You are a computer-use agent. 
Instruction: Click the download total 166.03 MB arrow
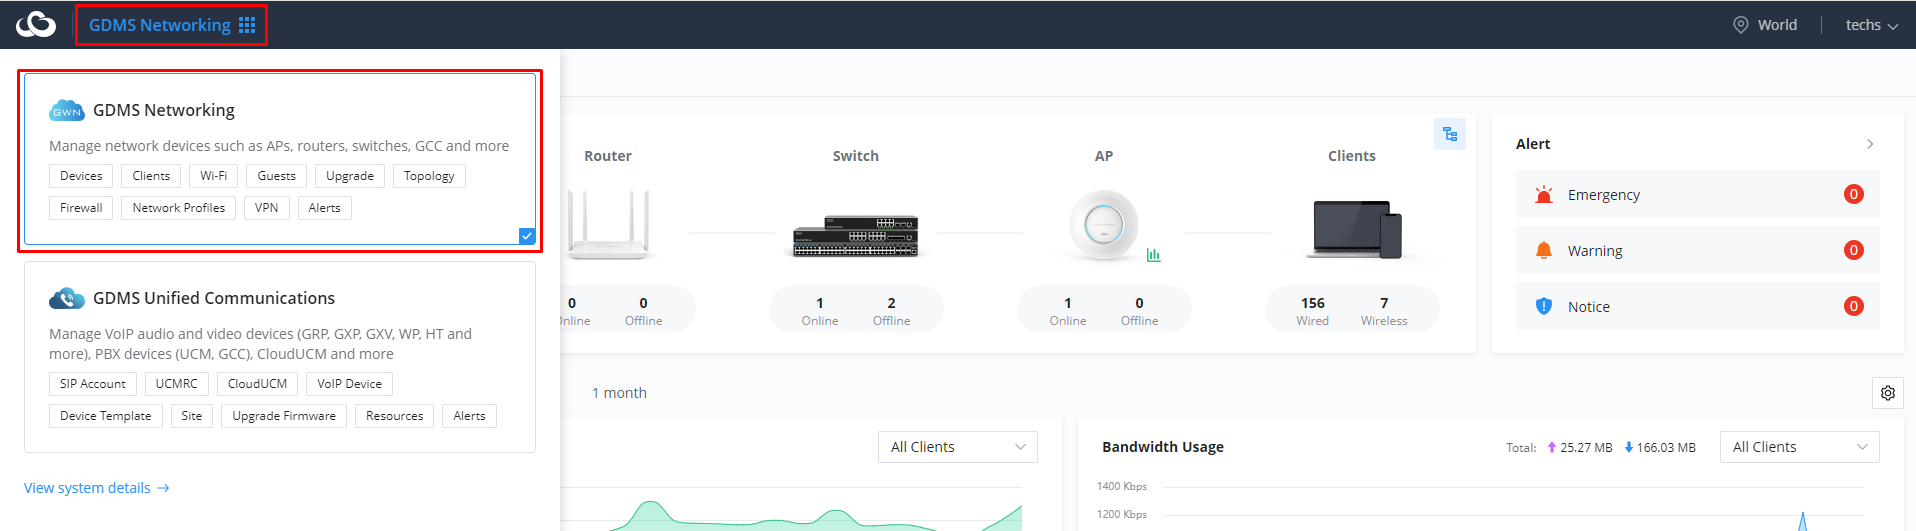click(1628, 447)
